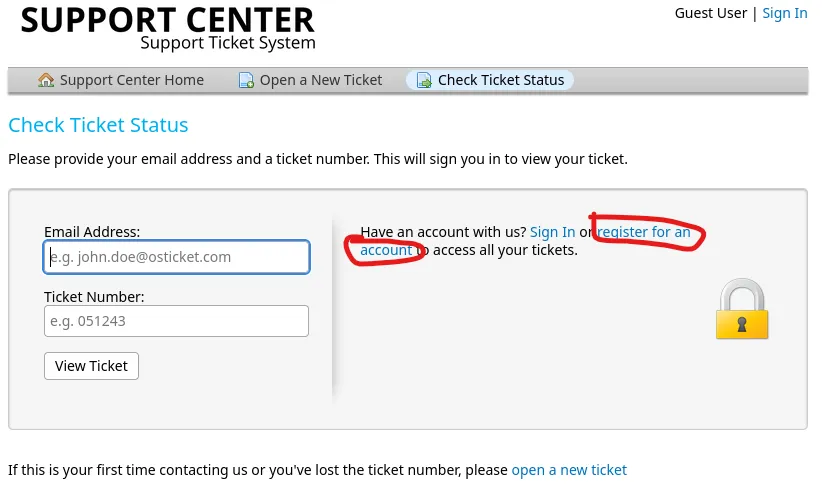Click the 'Email Address:' field label
The height and width of the screenshot is (491, 822).
point(92,232)
